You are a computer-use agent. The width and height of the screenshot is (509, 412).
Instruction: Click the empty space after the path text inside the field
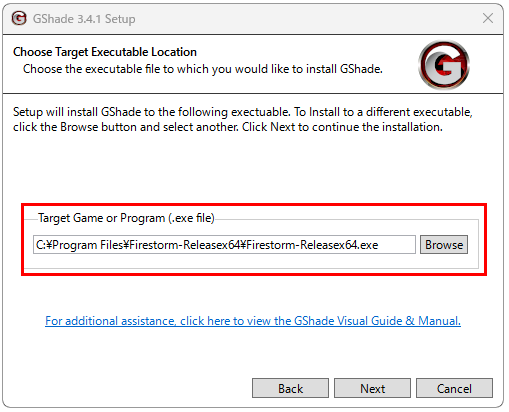397,245
